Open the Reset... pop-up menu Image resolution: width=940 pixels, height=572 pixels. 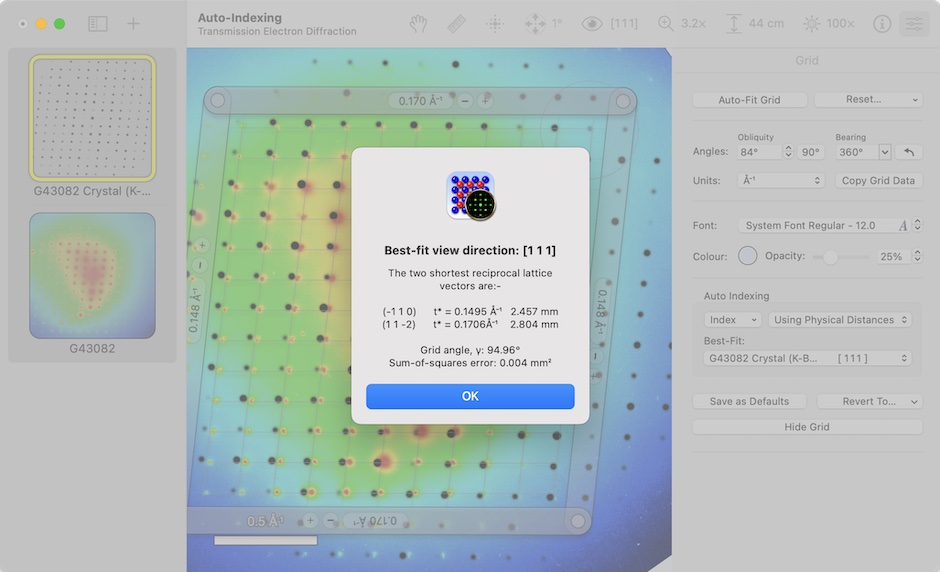point(867,100)
